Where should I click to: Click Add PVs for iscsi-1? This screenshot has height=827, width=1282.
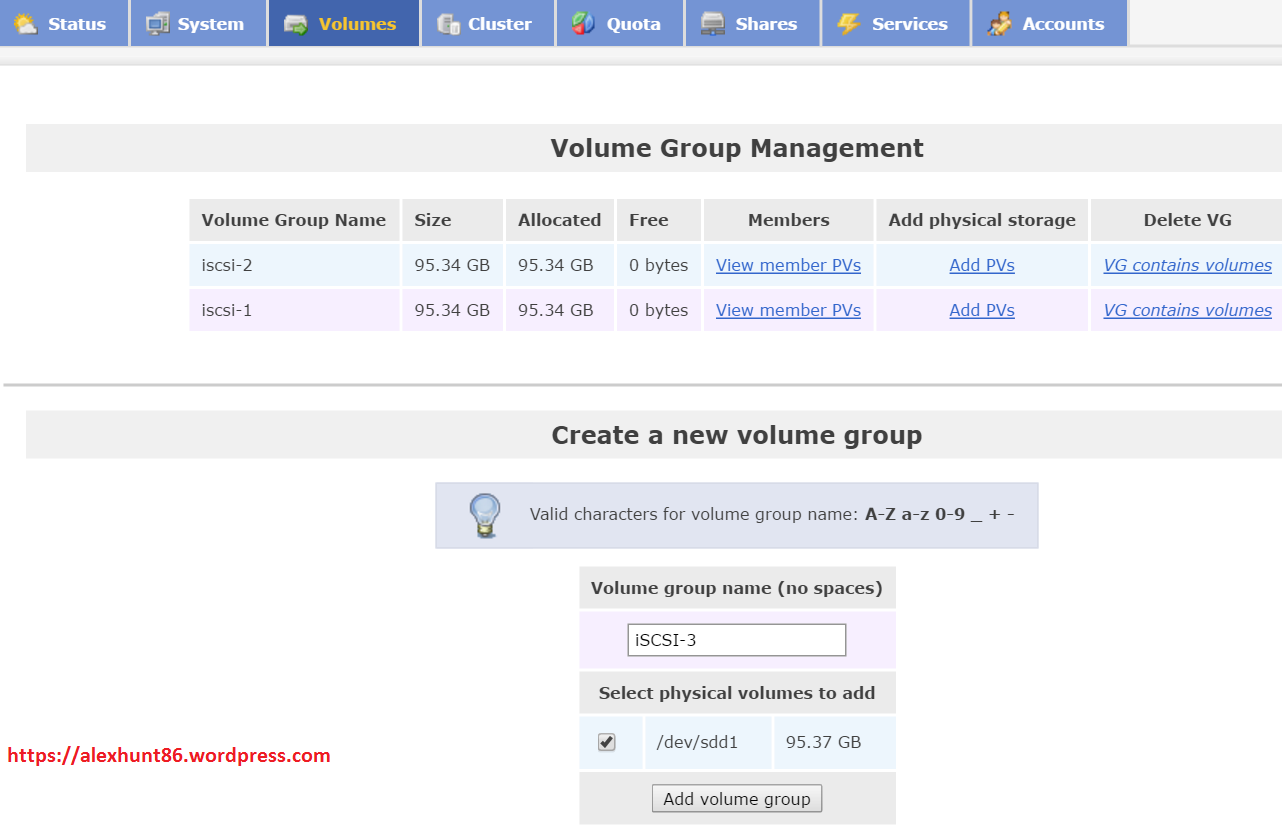coord(981,310)
